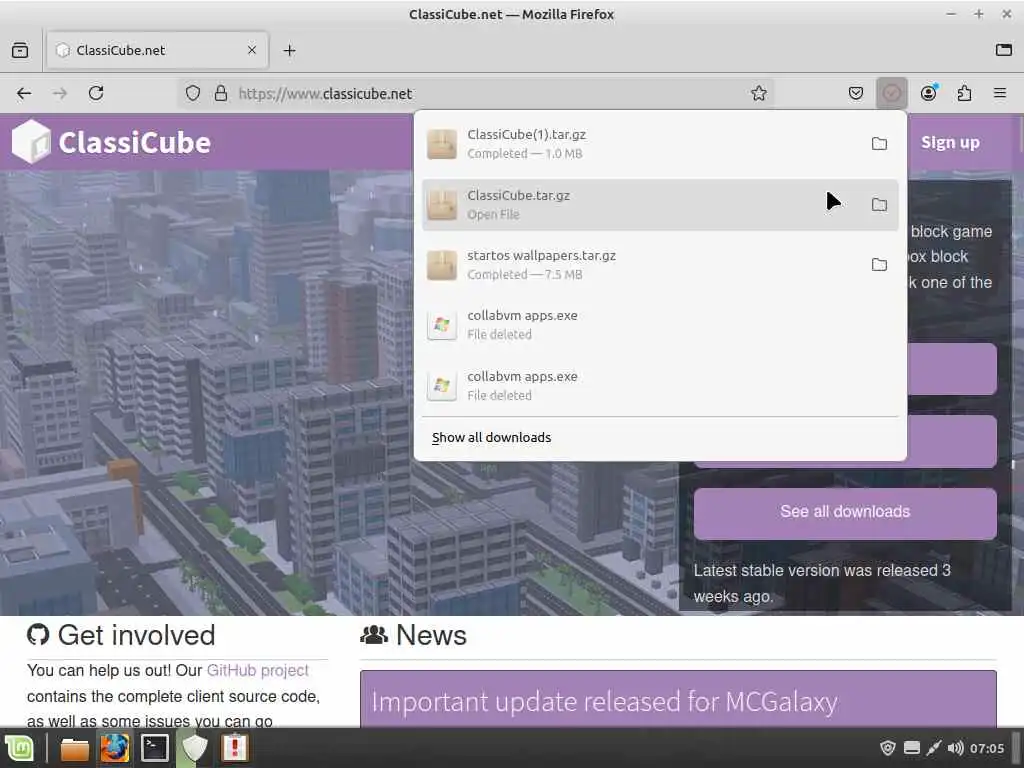Click the ClassiCube site title text
1024x768 pixels.
(135, 142)
